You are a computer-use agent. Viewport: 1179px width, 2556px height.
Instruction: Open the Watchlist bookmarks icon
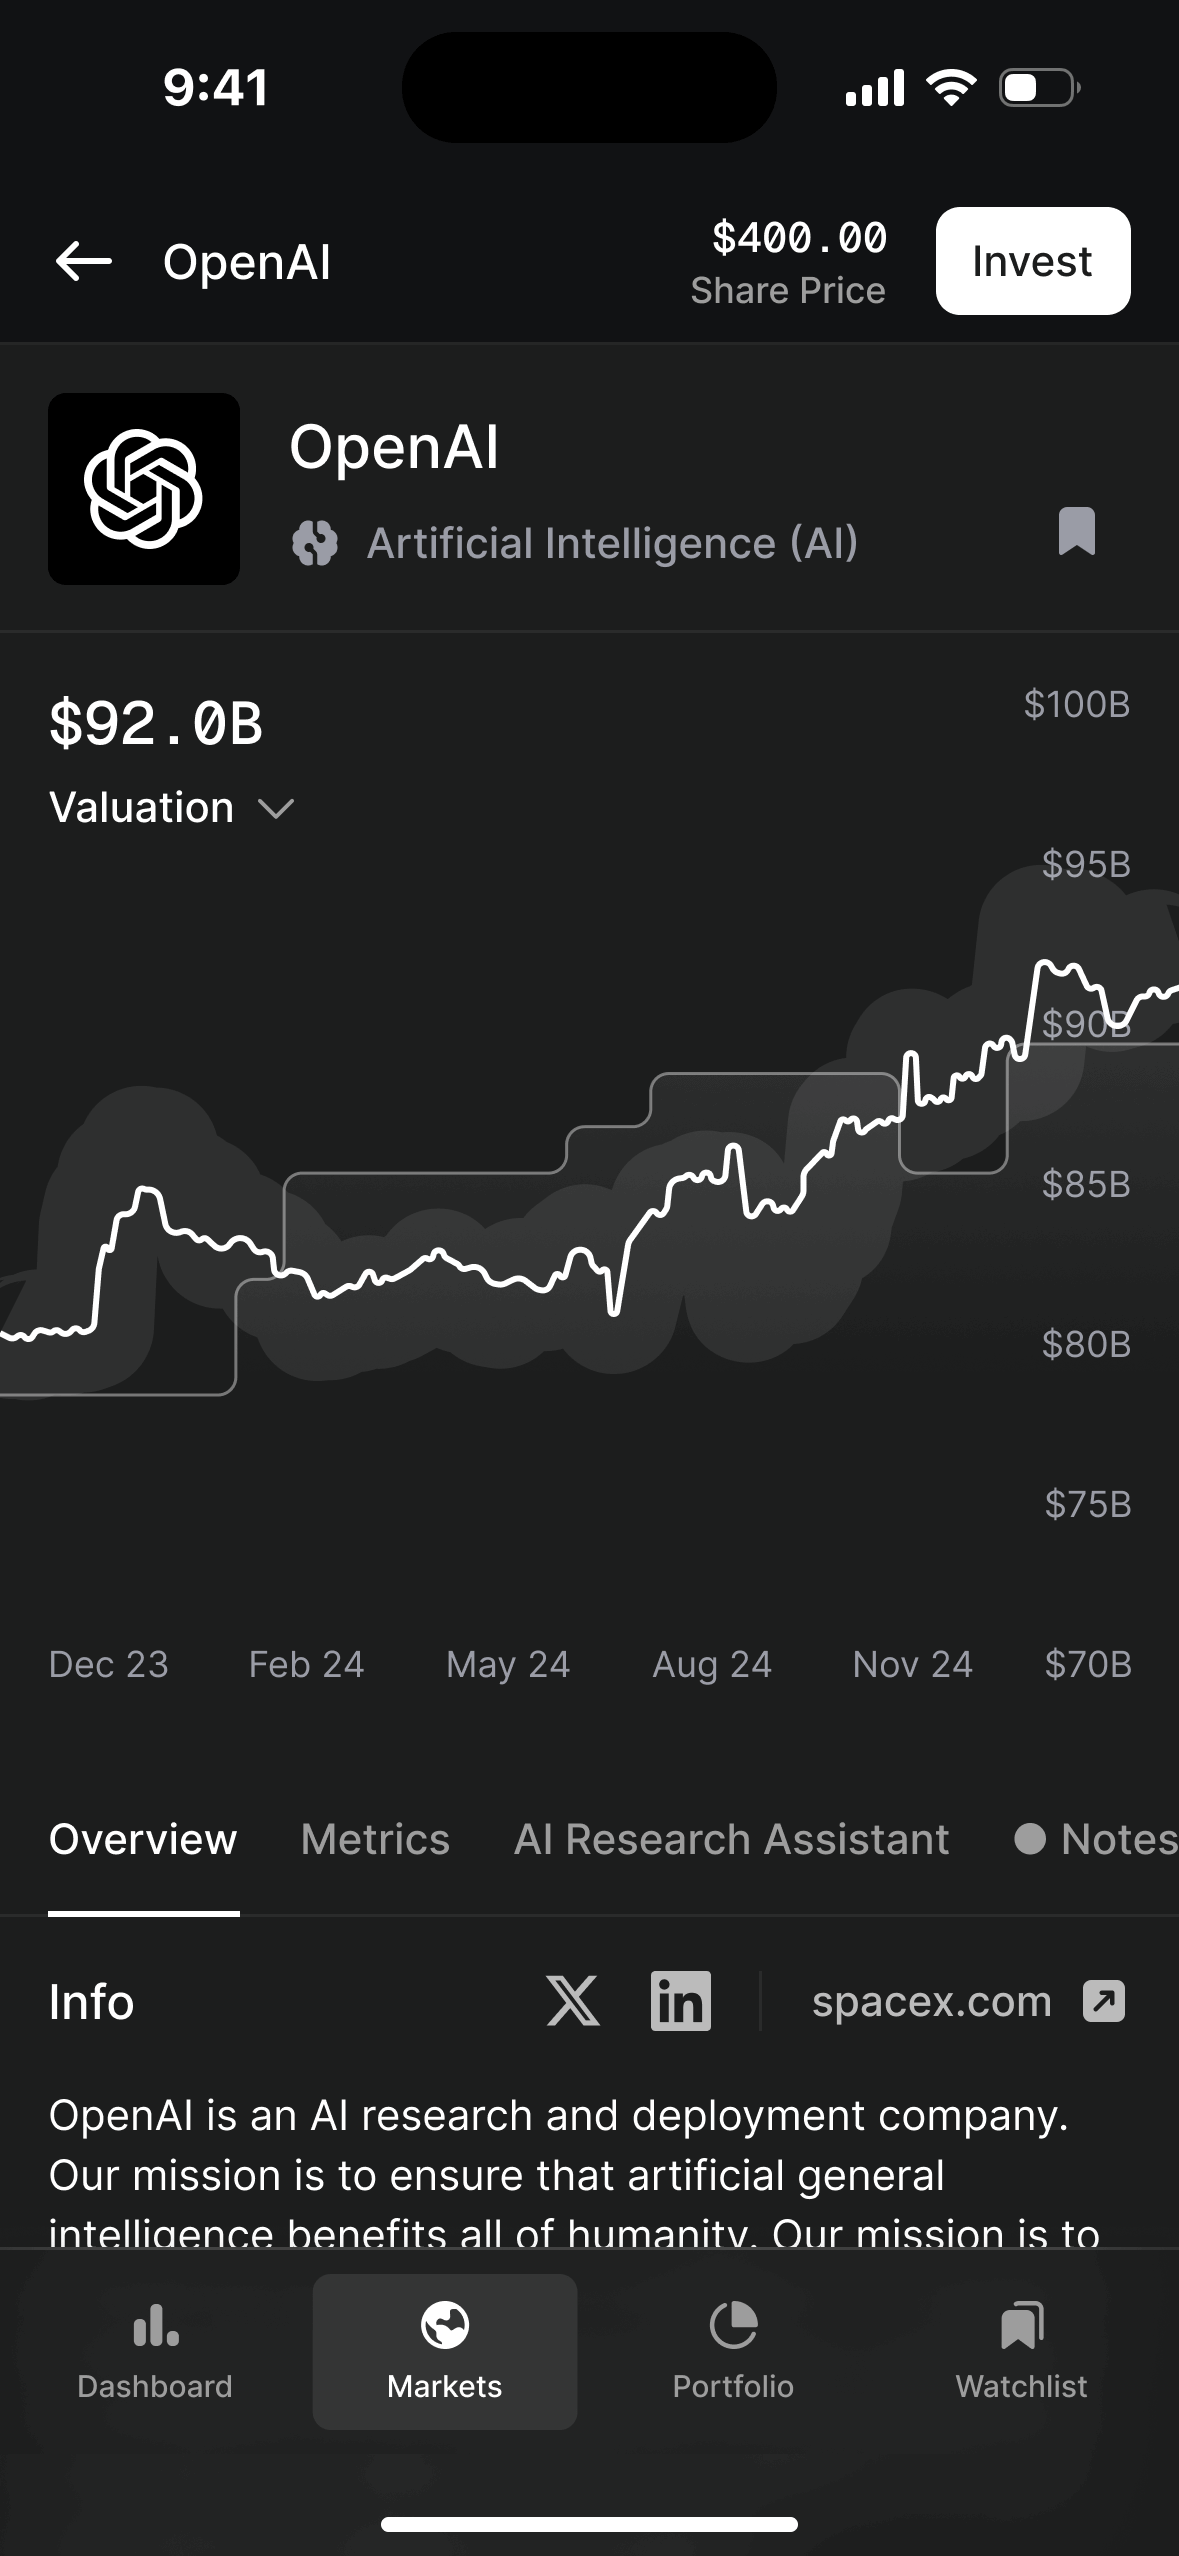click(x=1021, y=2325)
